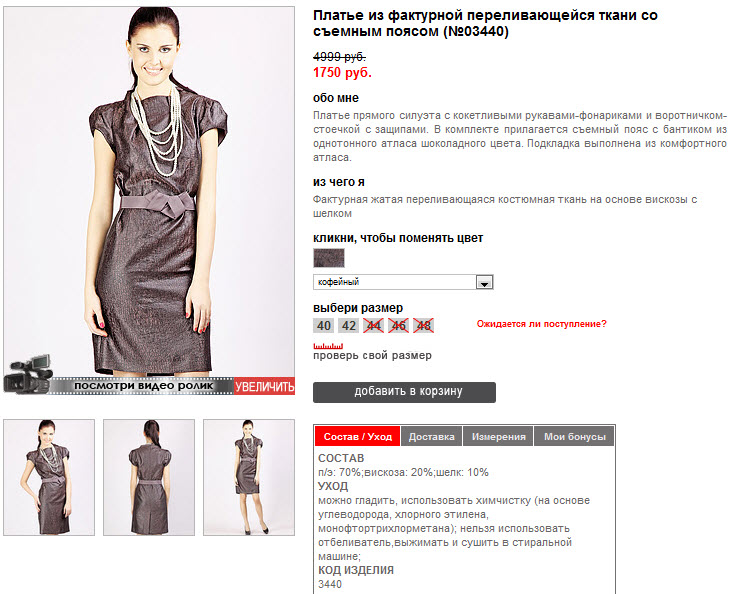Click the УВЕЛИЧИТЬ enlarge button
This screenshot has height=594, width=739.
click(264, 387)
